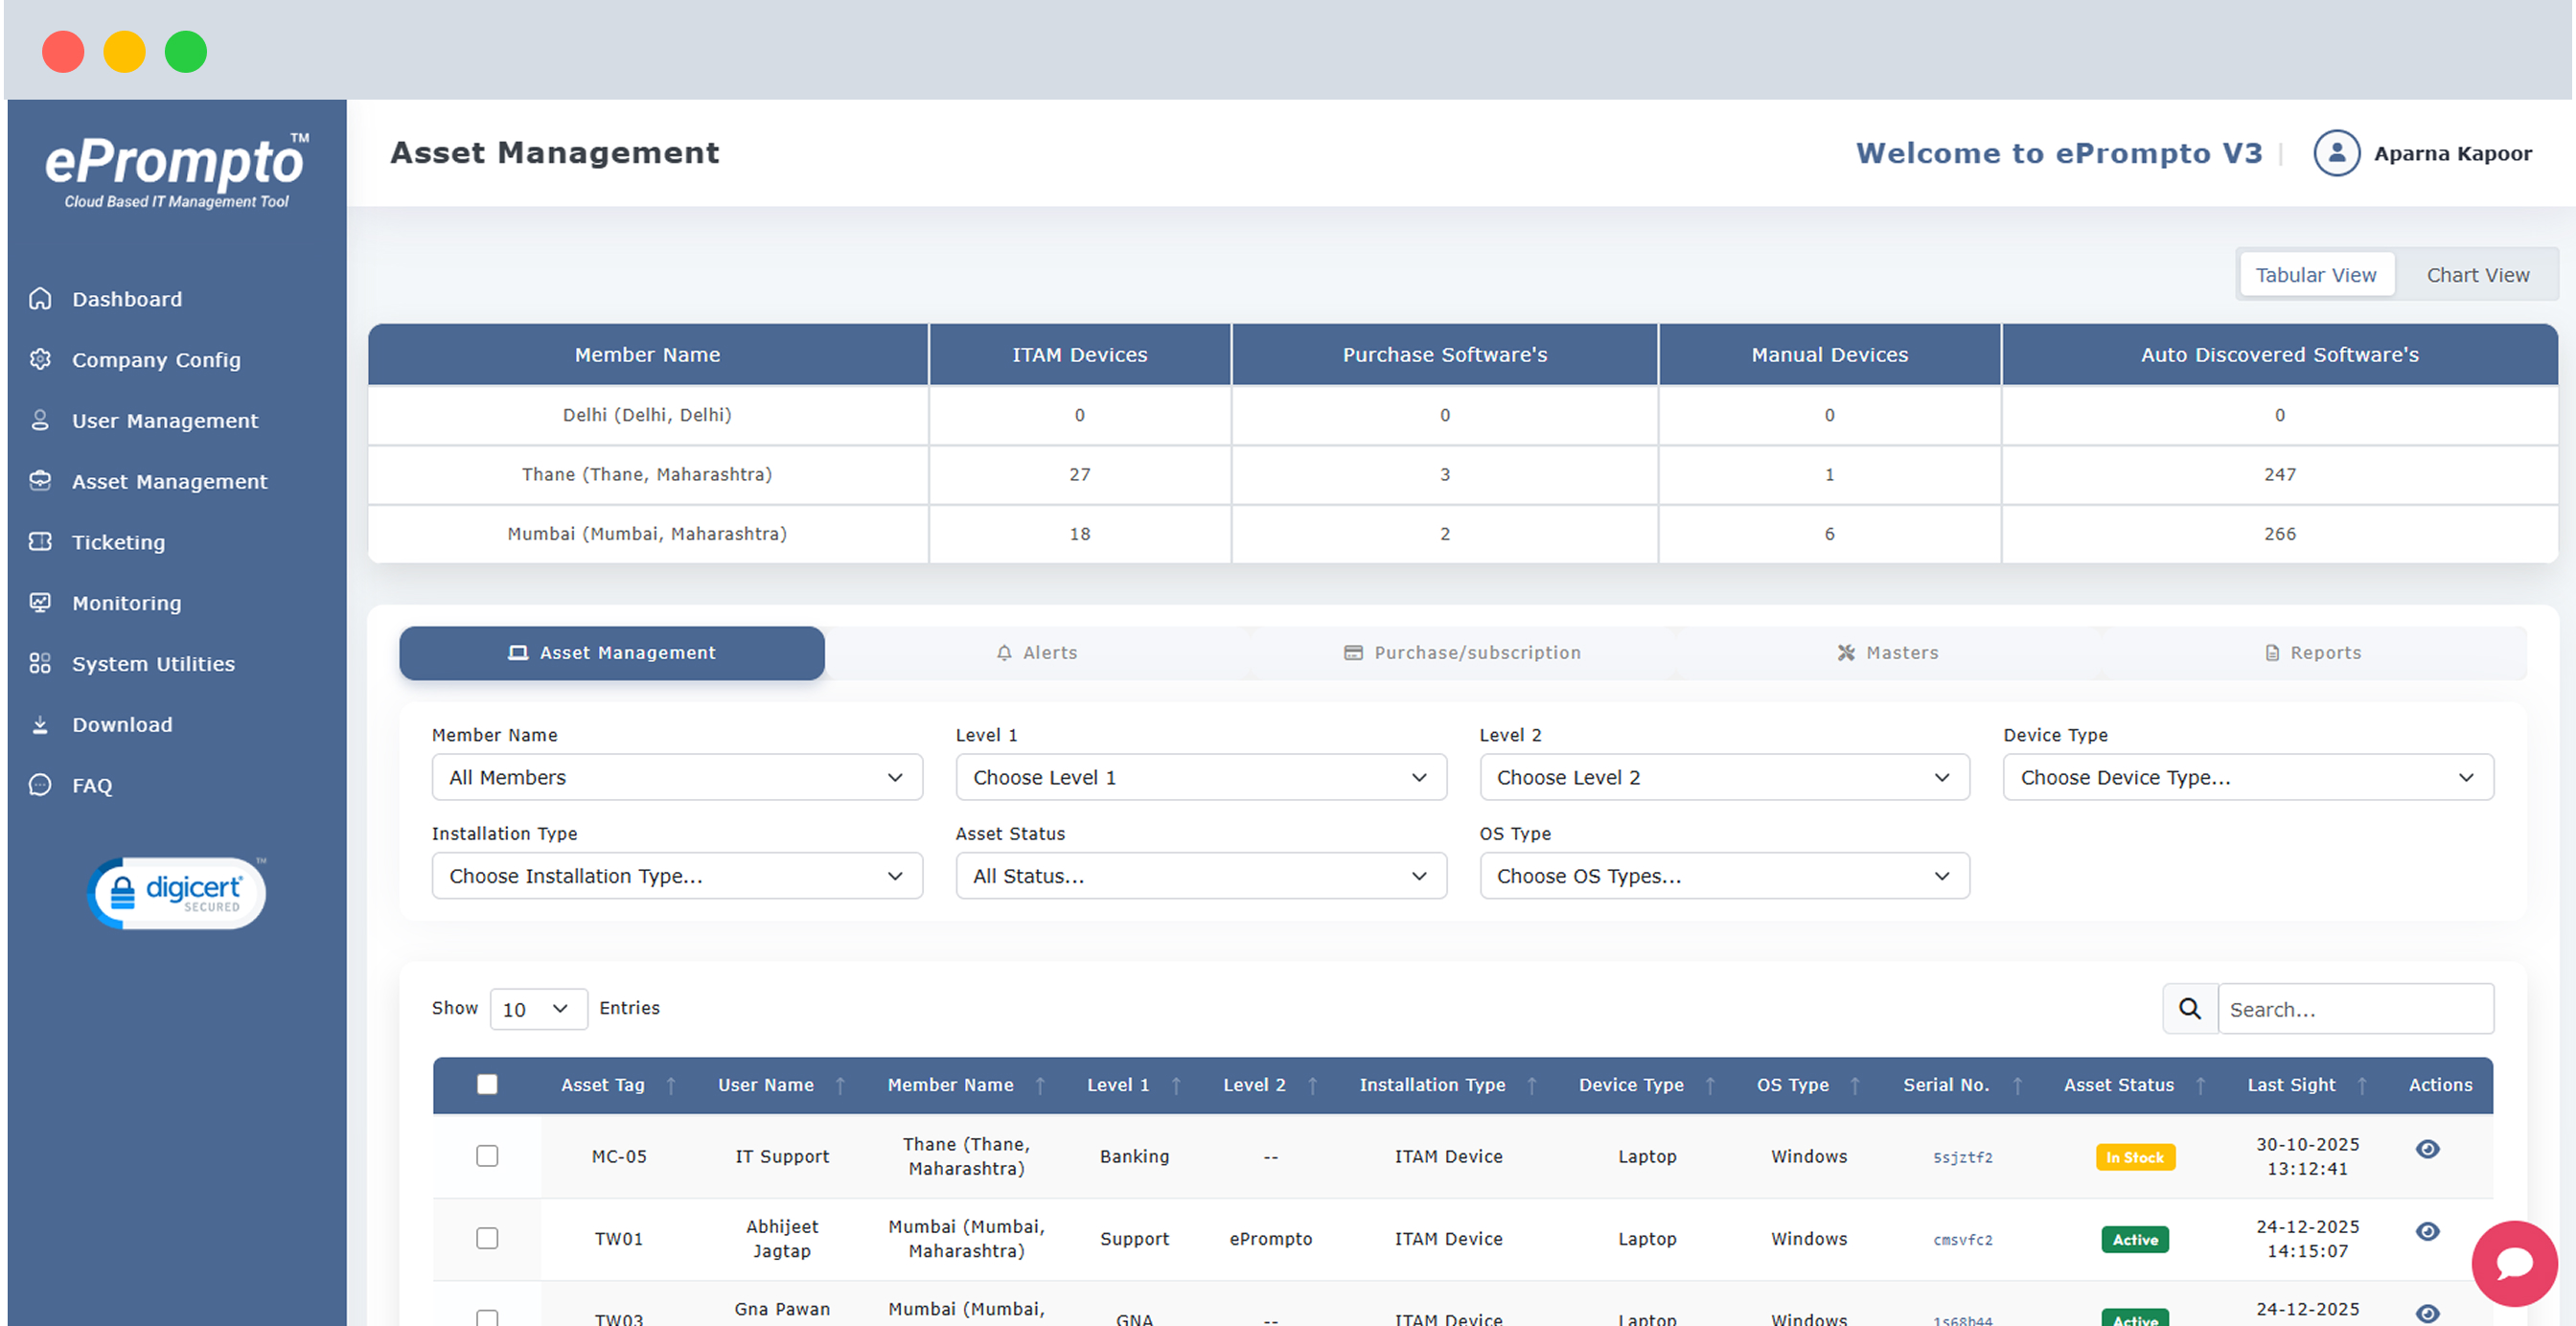Click the Ticketing sidebar icon
The width and height of the screenshot is (2576, 1326).
40,542
